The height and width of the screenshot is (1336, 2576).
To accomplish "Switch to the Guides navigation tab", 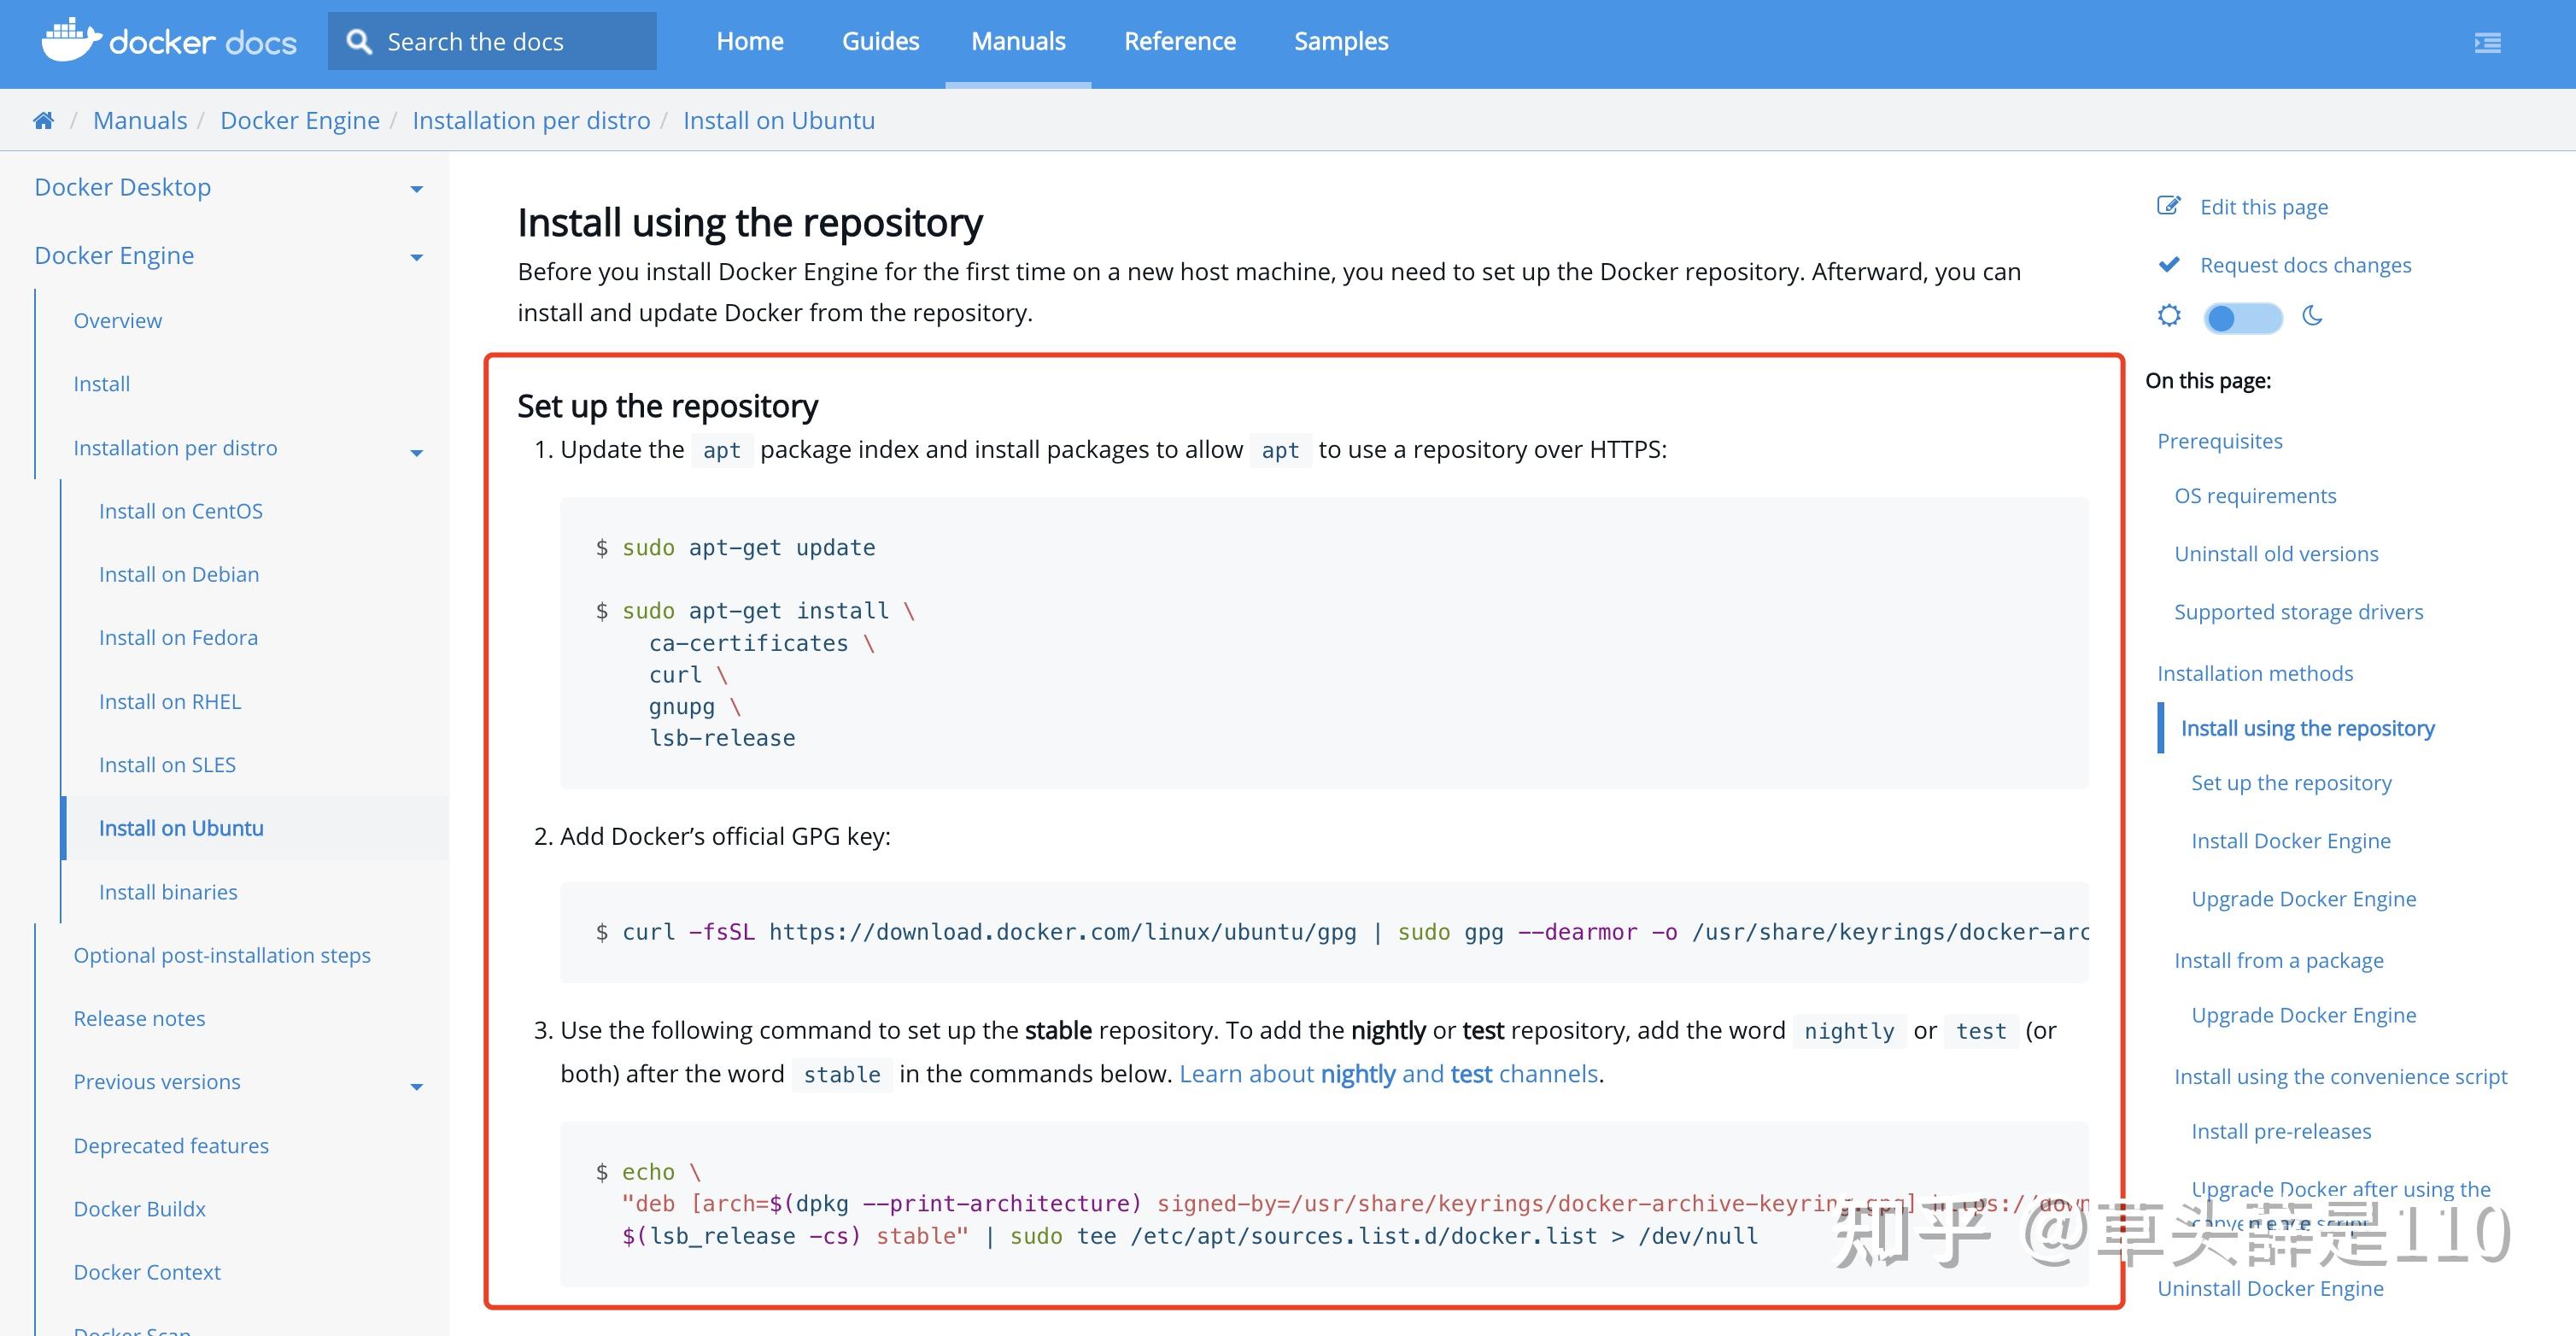I will [x=880, y=41].
